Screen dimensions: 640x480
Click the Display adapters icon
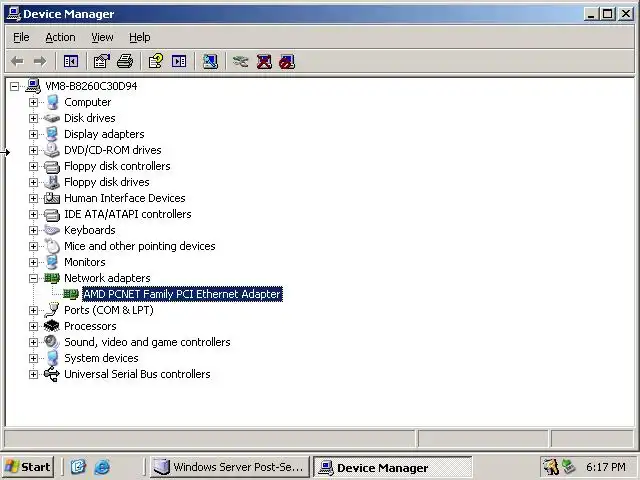point(52,134)
